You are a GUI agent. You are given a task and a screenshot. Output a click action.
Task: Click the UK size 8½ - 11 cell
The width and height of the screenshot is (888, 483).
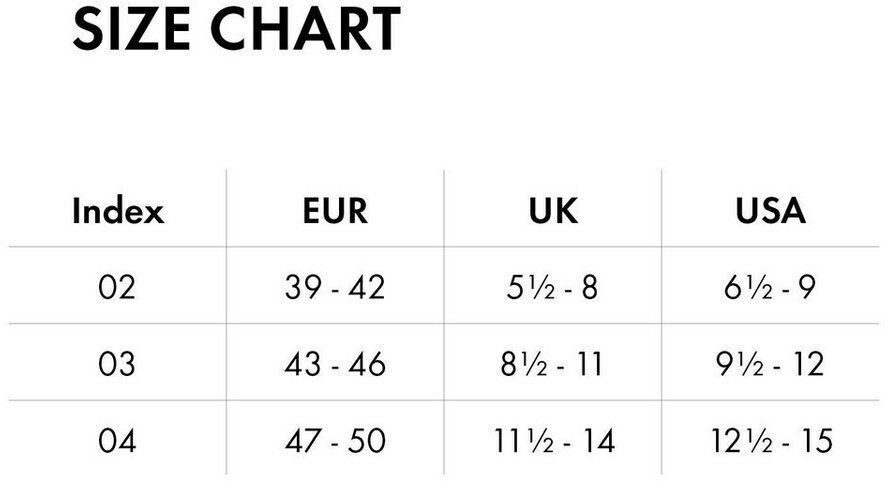[553, 364]
